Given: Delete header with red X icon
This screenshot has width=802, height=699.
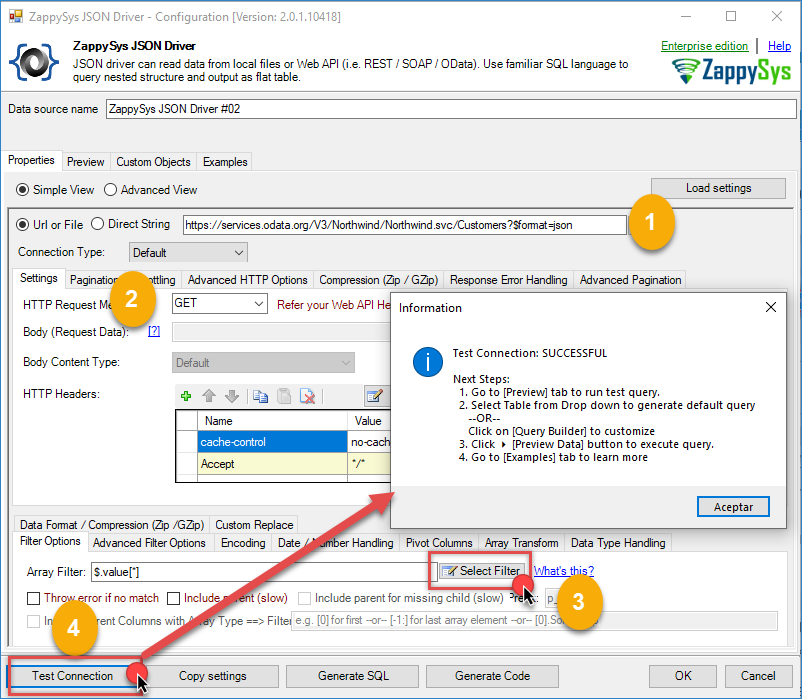Looking at the screenshot, I should coord(307,396).
